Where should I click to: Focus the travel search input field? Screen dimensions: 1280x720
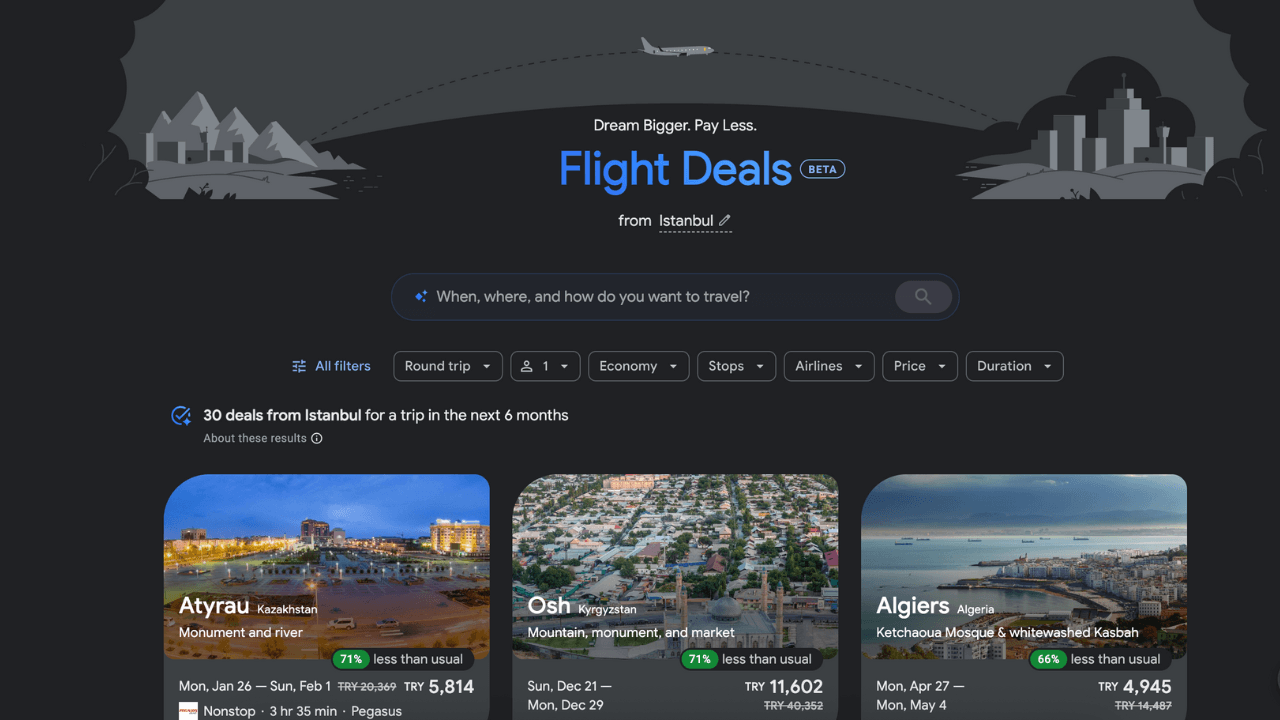(660, 297)
